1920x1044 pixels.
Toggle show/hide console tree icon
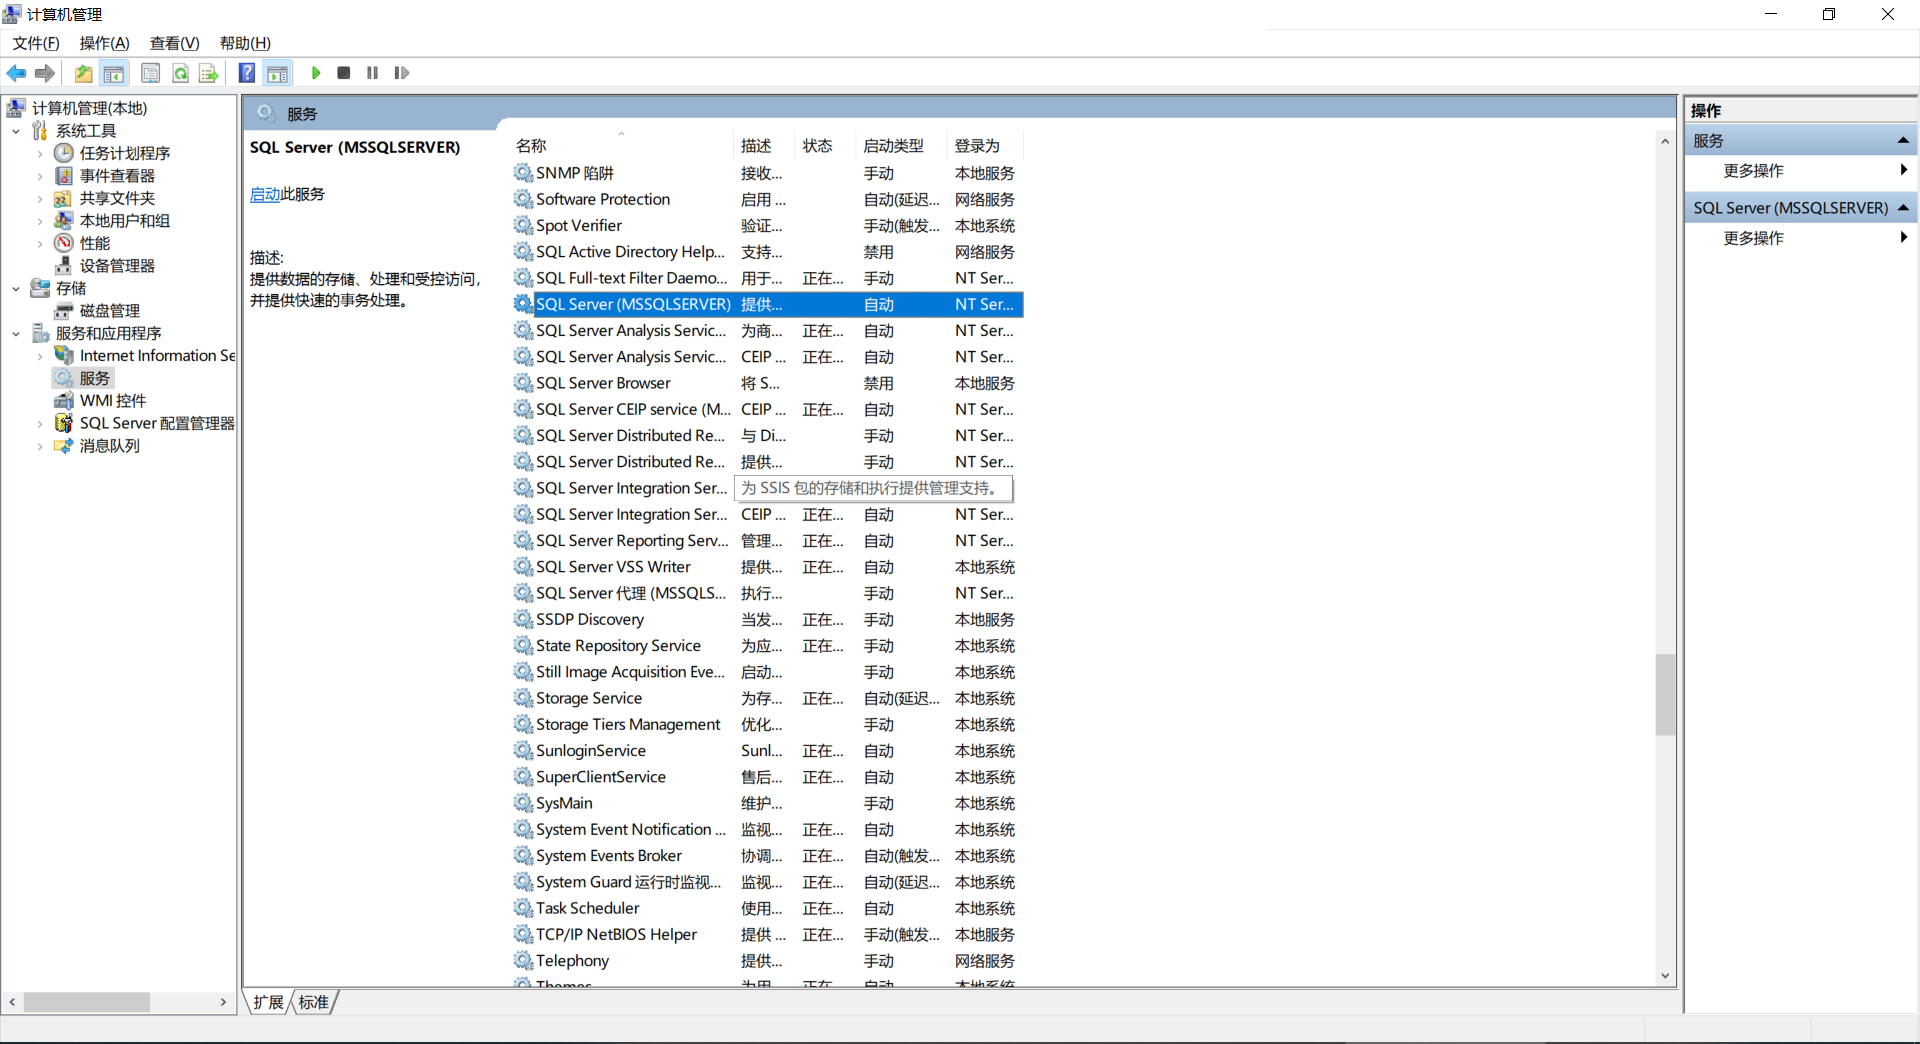114,73
